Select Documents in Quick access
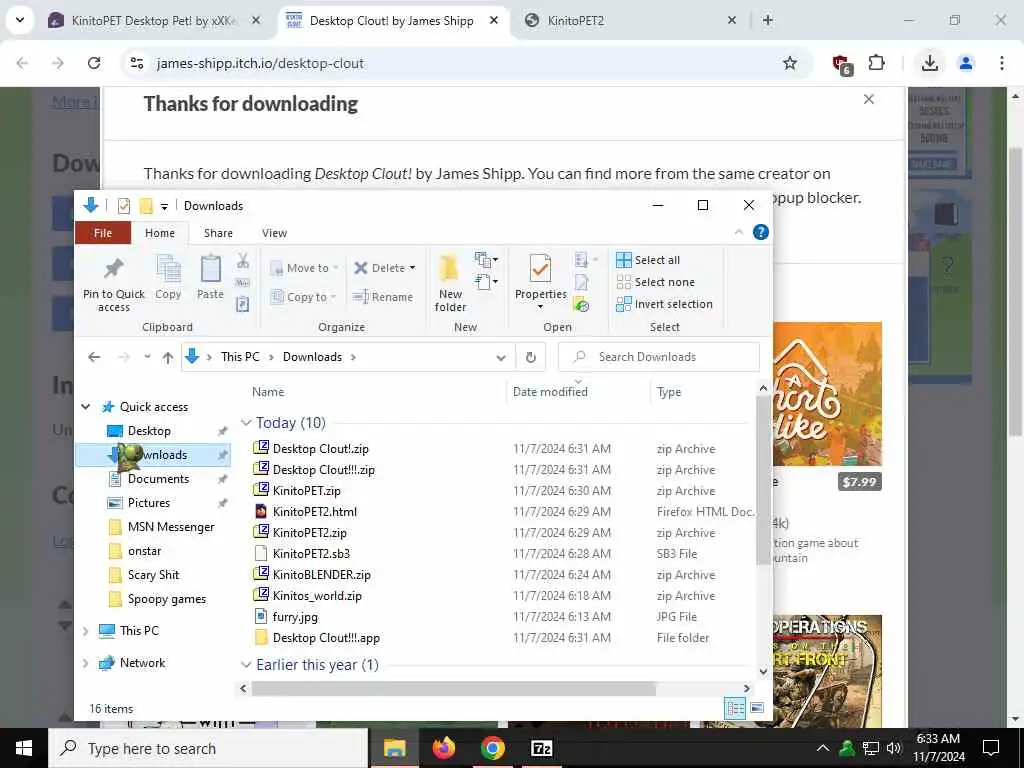 point(158,479)
